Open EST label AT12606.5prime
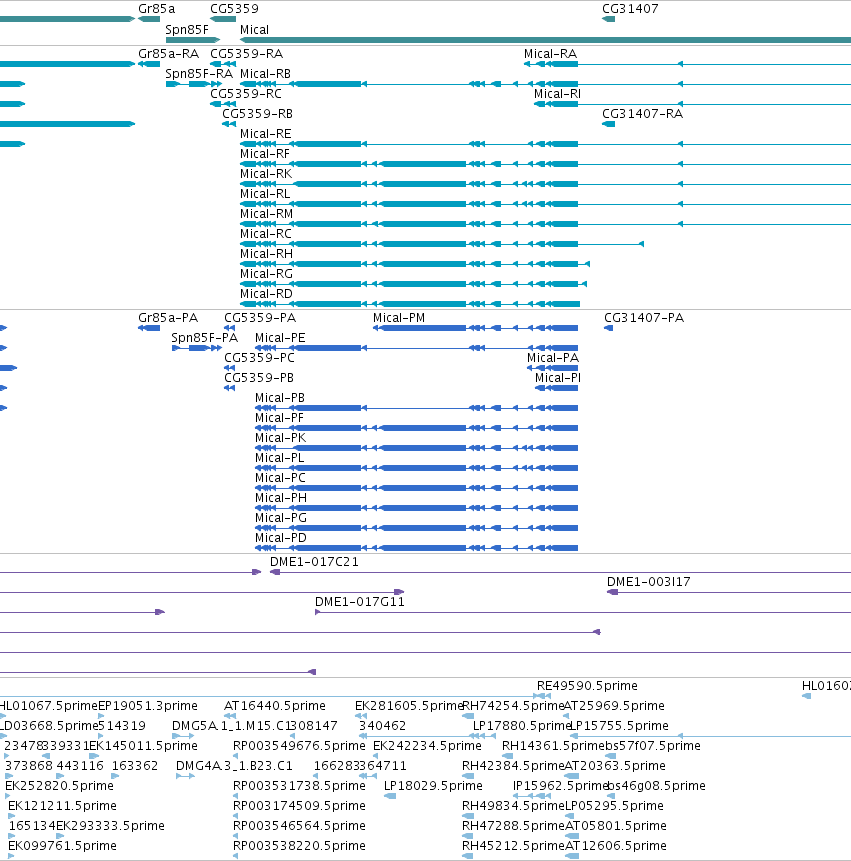Image resolution: width=851 pixels, height=861 pixels. click(615, 846)
